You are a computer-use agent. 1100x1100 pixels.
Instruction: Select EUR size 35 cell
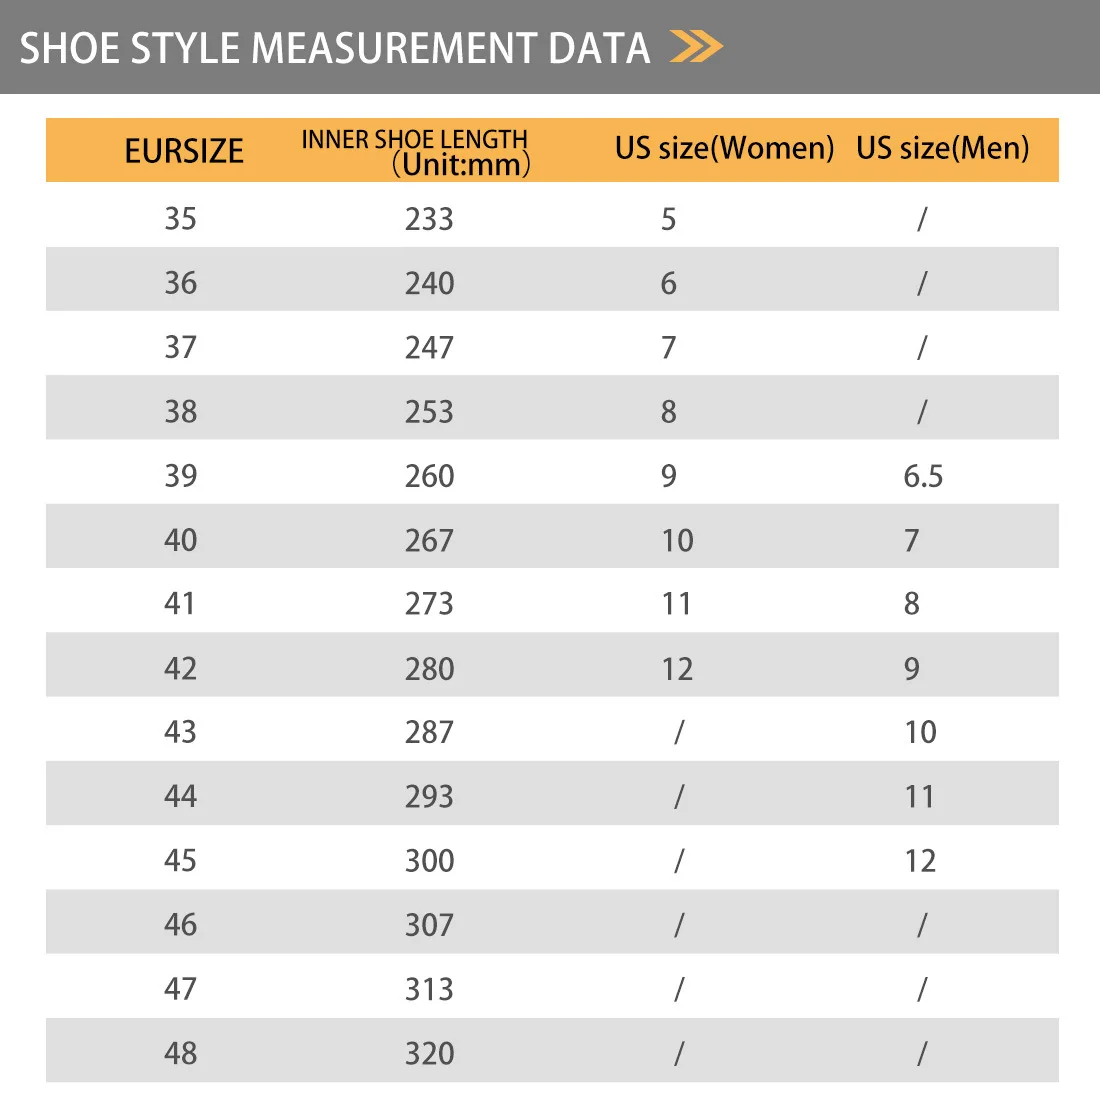point(180,219)
